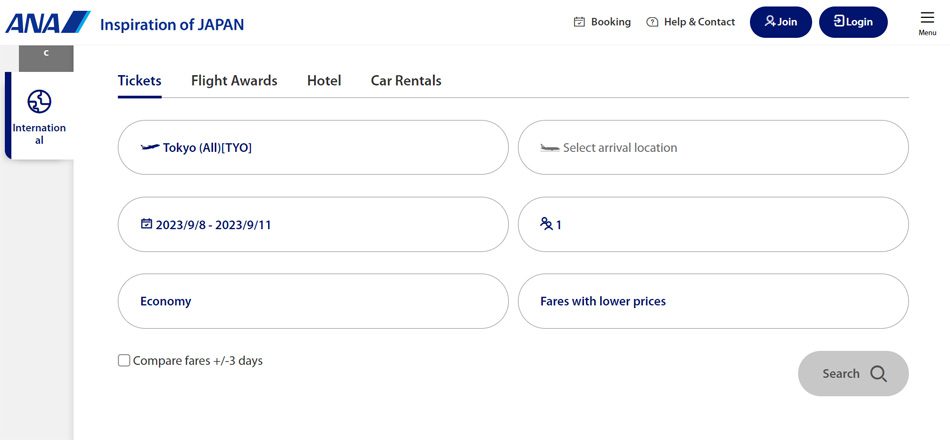Click the Help & Contact question icon
Image resolution: width=950 pixels, height=440 pixels.
[652, 22]
